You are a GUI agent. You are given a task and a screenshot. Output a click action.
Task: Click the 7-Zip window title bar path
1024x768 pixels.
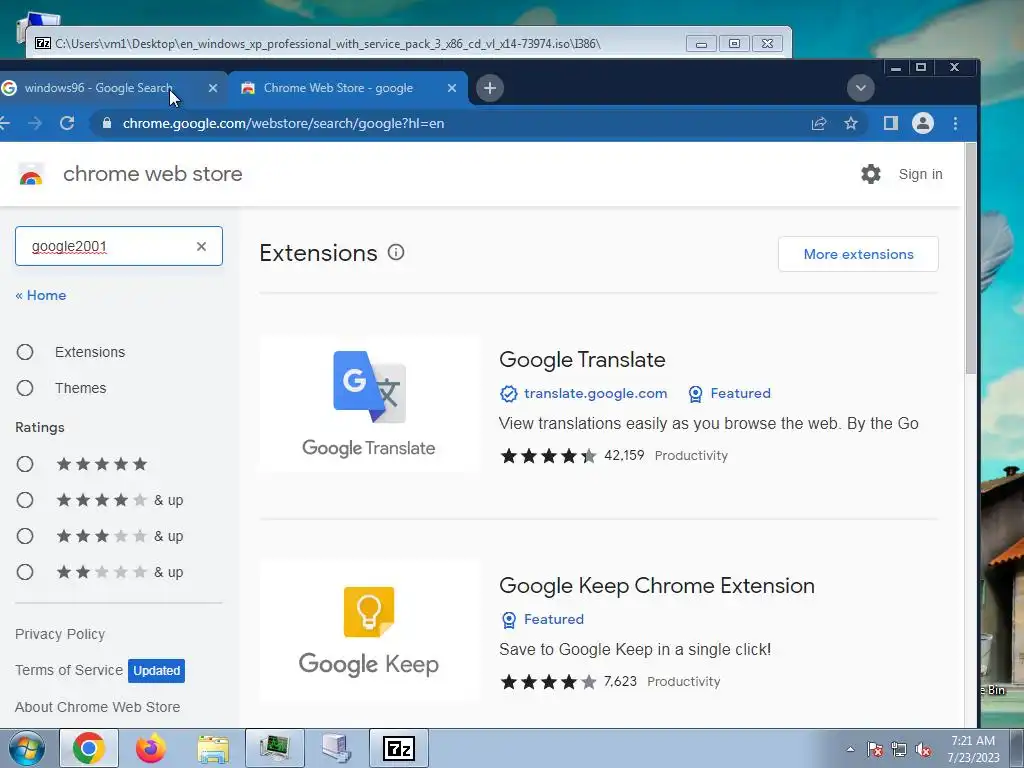[328, 44]
